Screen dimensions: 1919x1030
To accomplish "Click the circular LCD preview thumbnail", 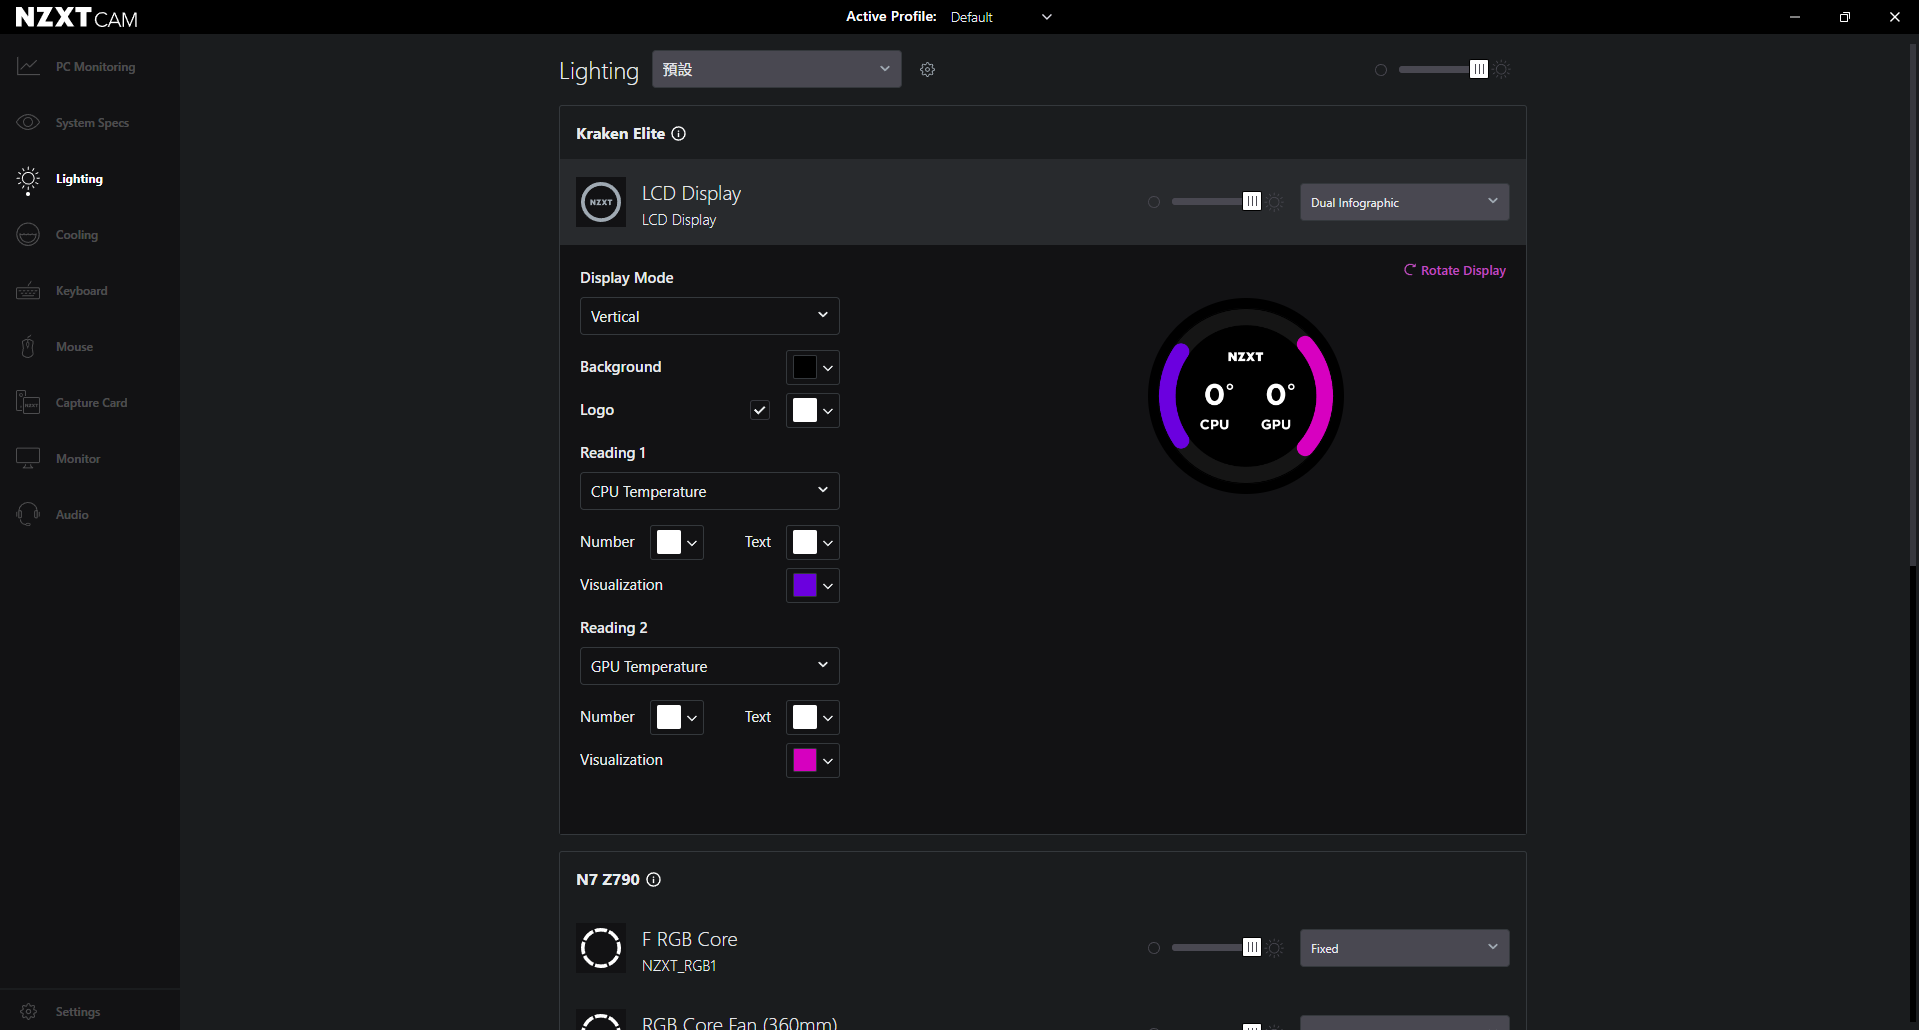I will (1246, 396).
